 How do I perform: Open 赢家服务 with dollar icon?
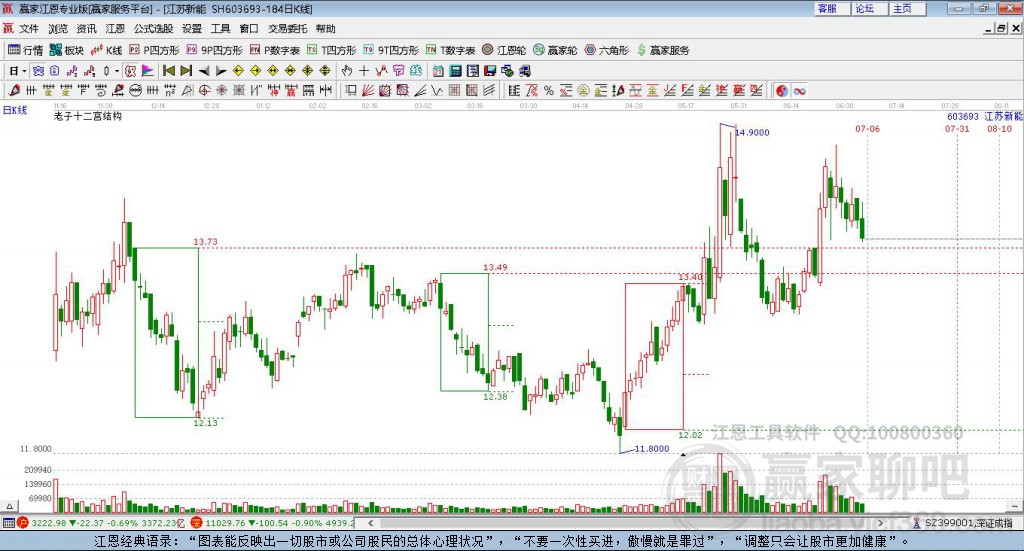point(663,50)
